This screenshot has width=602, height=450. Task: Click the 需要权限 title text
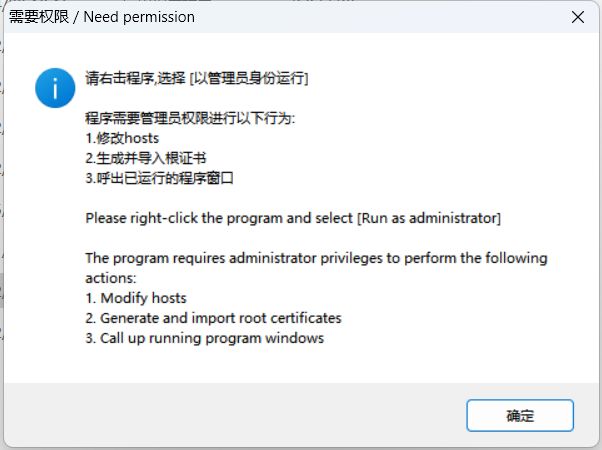pyautogui.click(x=39, y=17)
